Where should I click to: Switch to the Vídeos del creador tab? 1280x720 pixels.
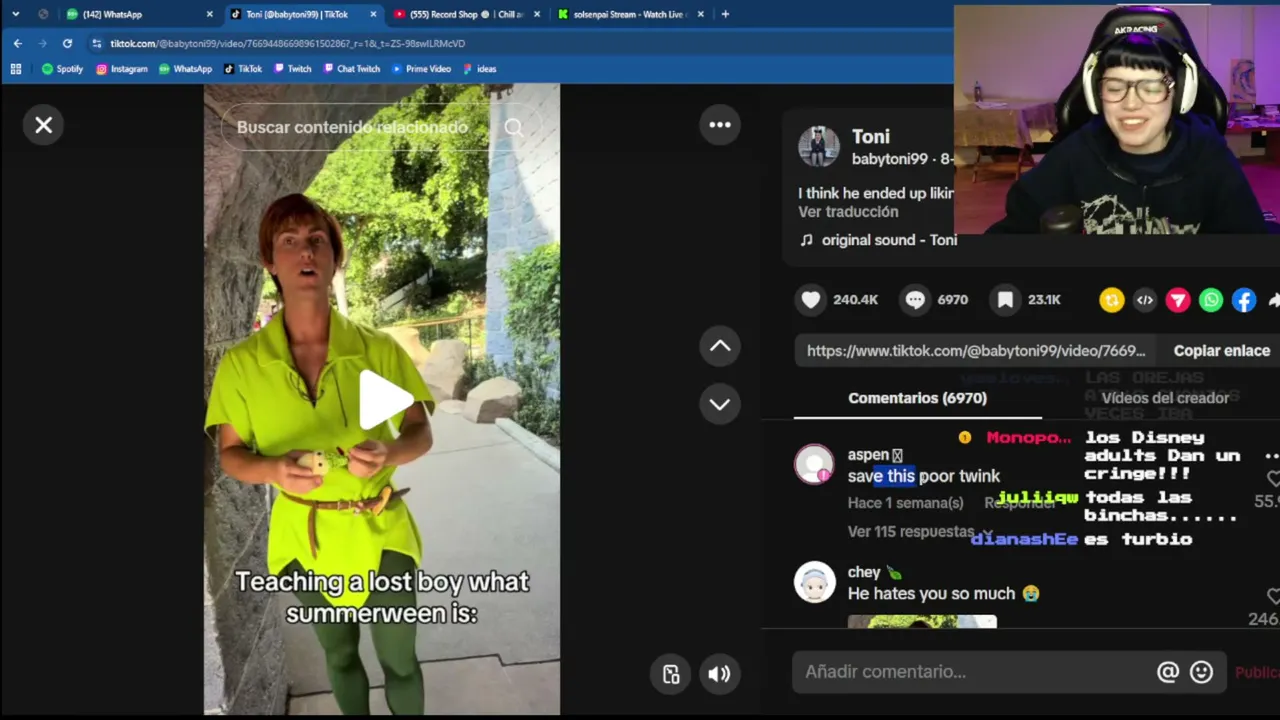[1165, 398]
